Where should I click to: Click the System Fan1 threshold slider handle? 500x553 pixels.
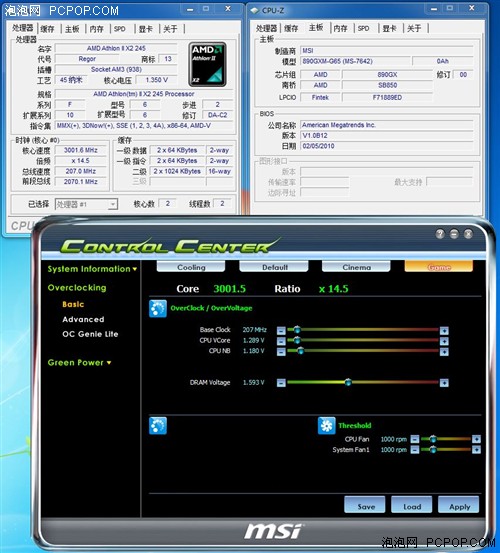(x=433, y=449)
